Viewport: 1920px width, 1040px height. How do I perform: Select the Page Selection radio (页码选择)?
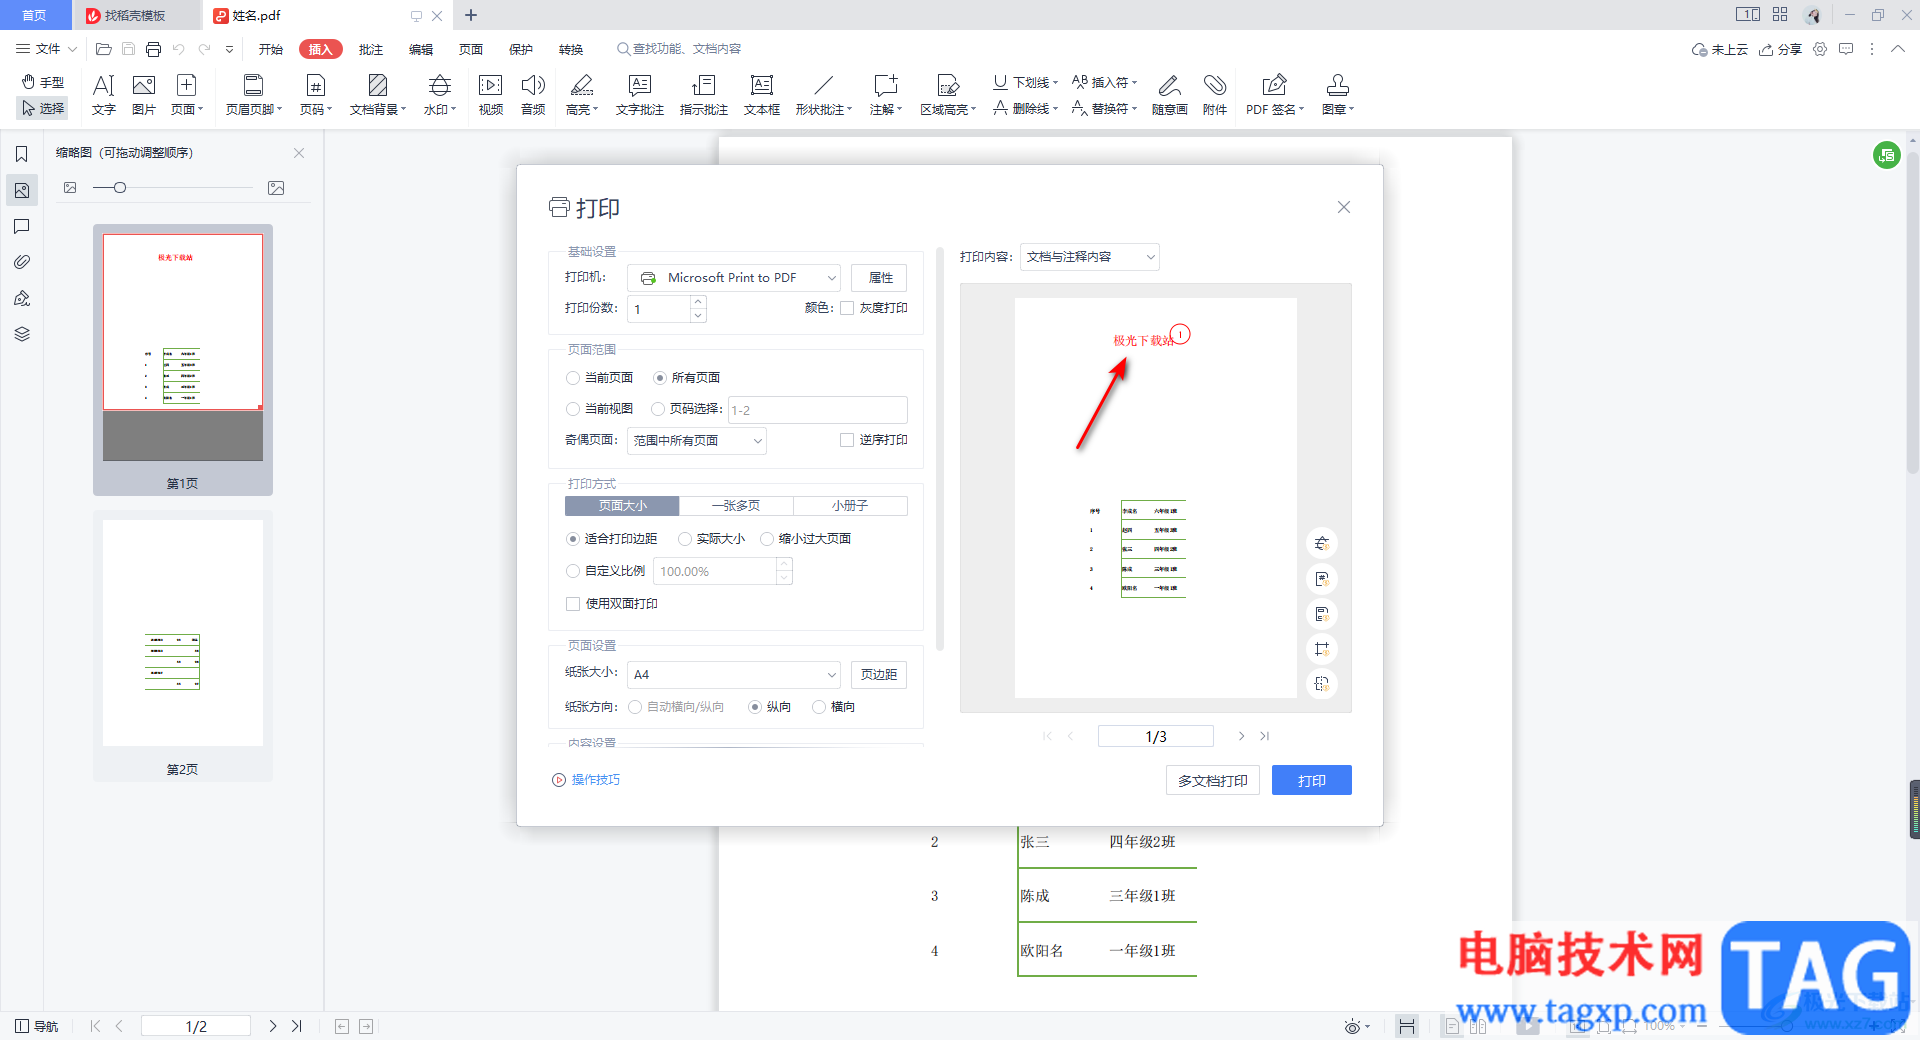658,409
